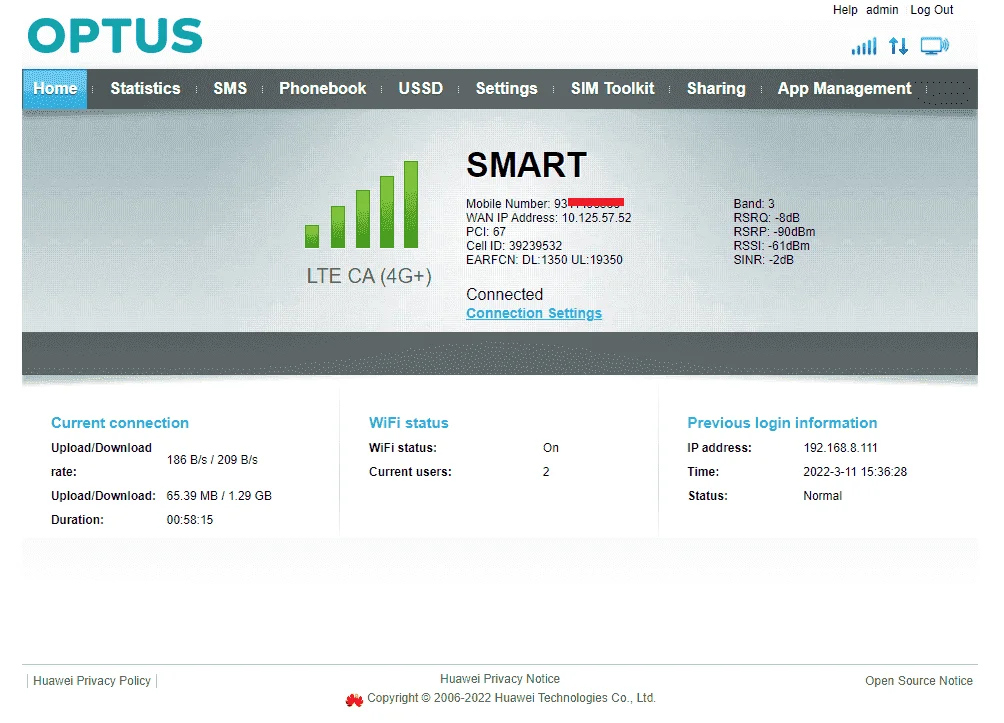Click Log Out

(x=932, y=10)
